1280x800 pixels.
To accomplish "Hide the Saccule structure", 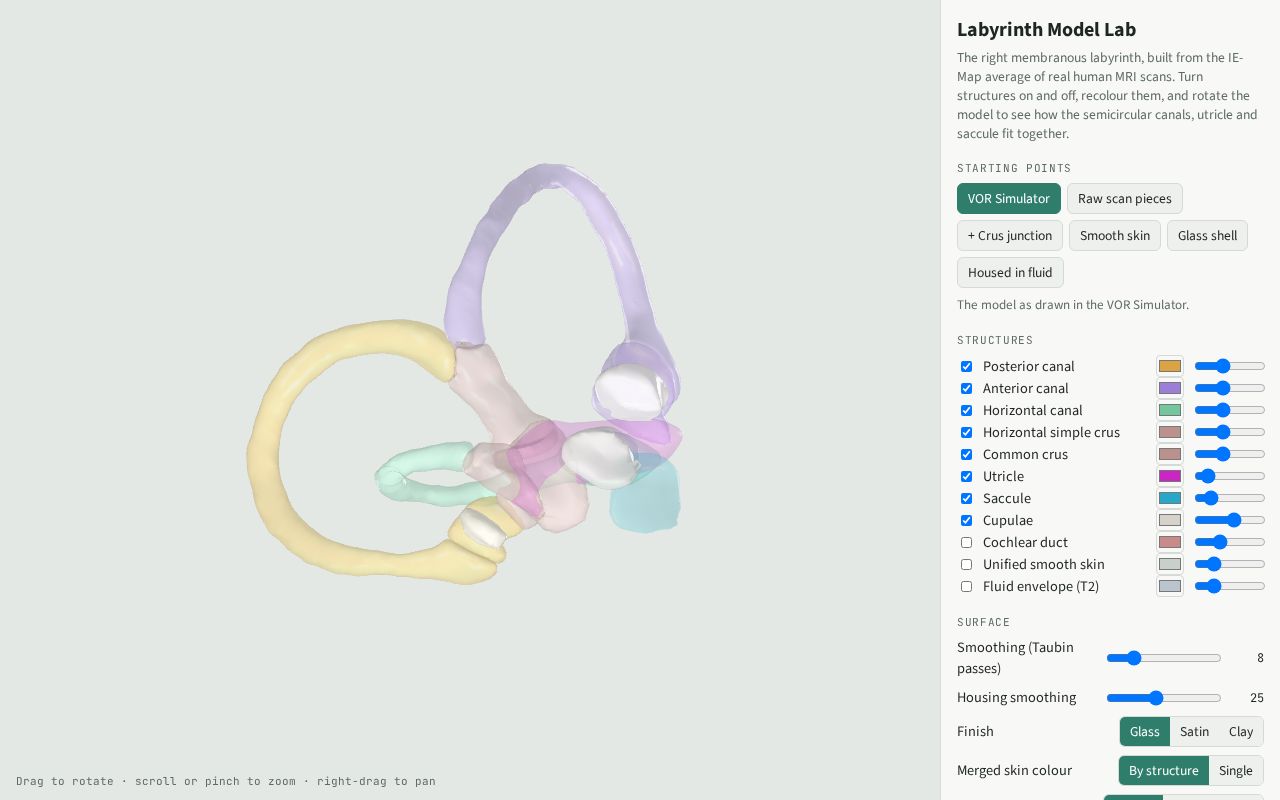I will click(966, 498).
